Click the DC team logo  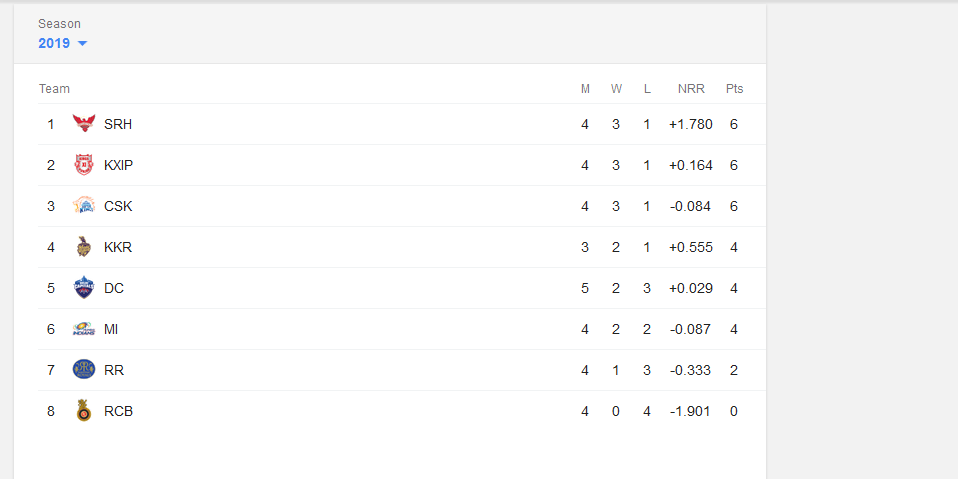84,288
